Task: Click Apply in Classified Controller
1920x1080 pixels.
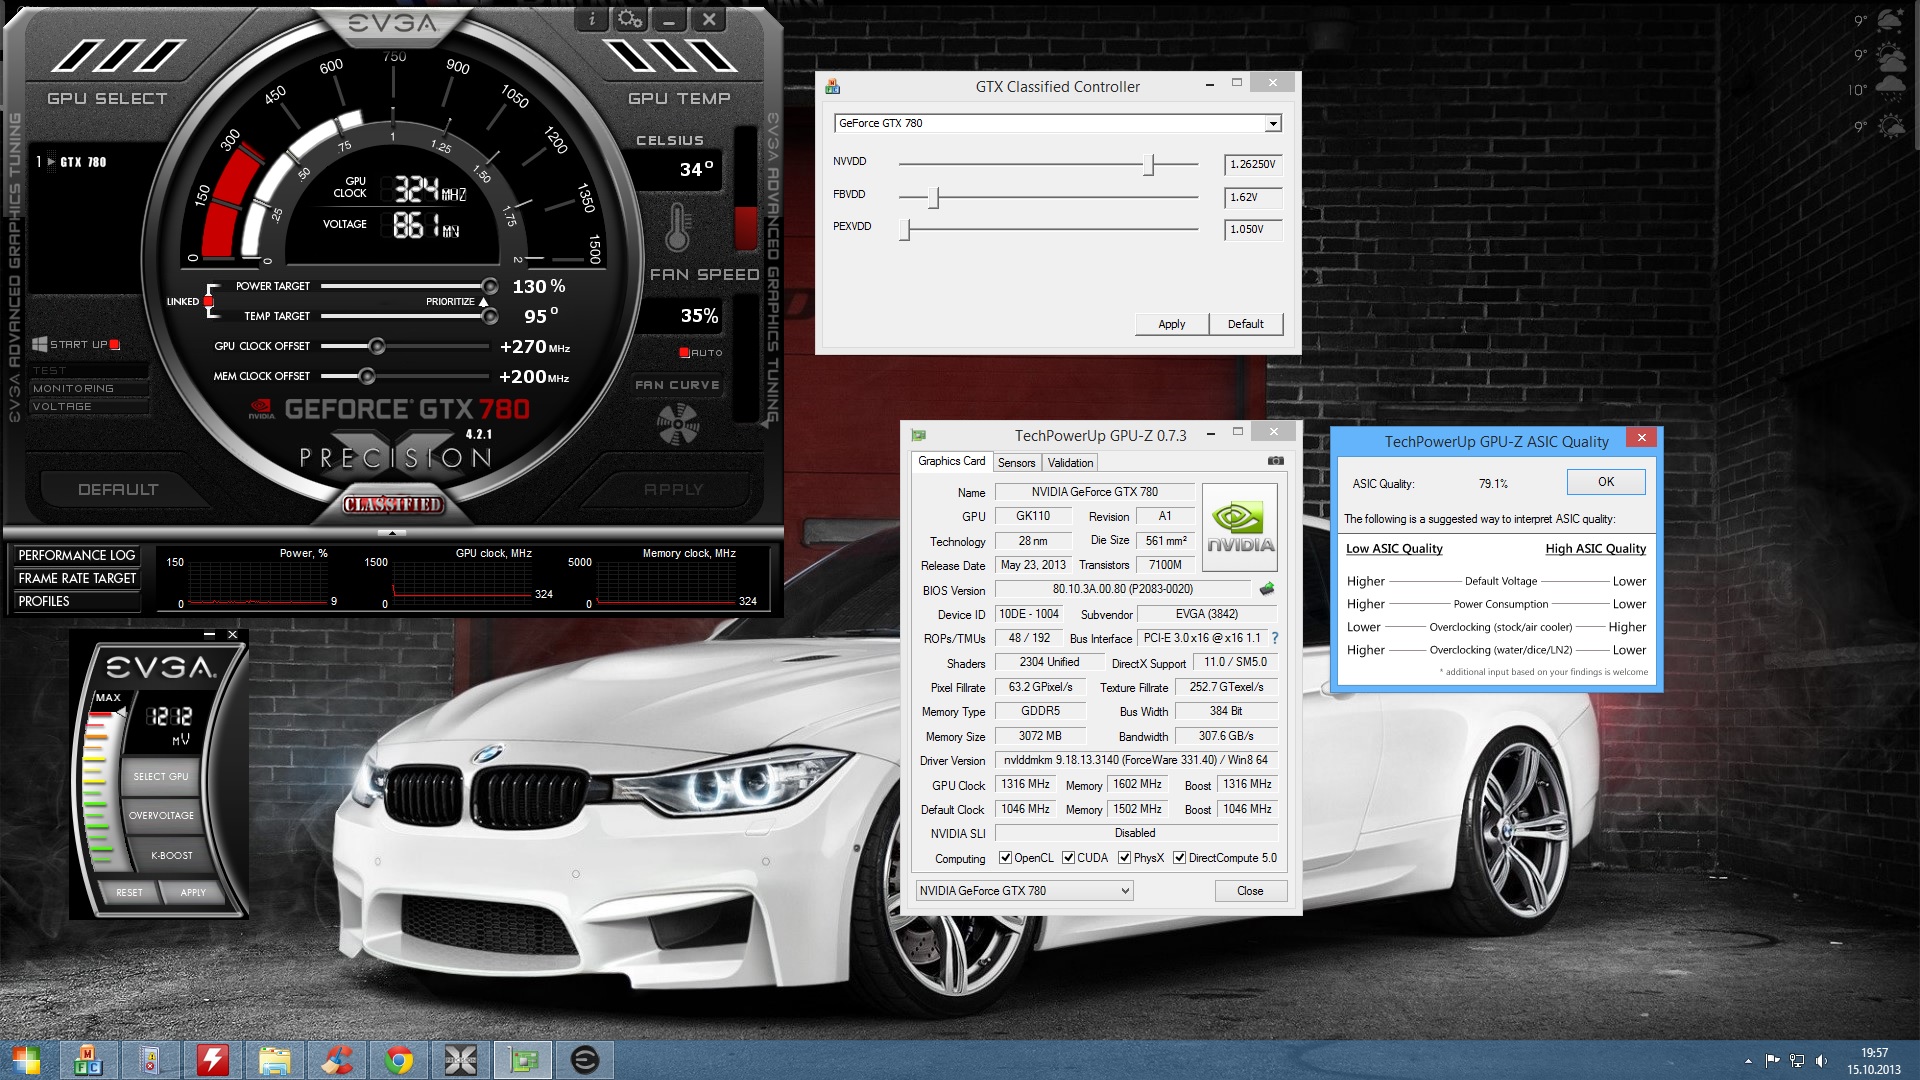Action: (1171, 324)
